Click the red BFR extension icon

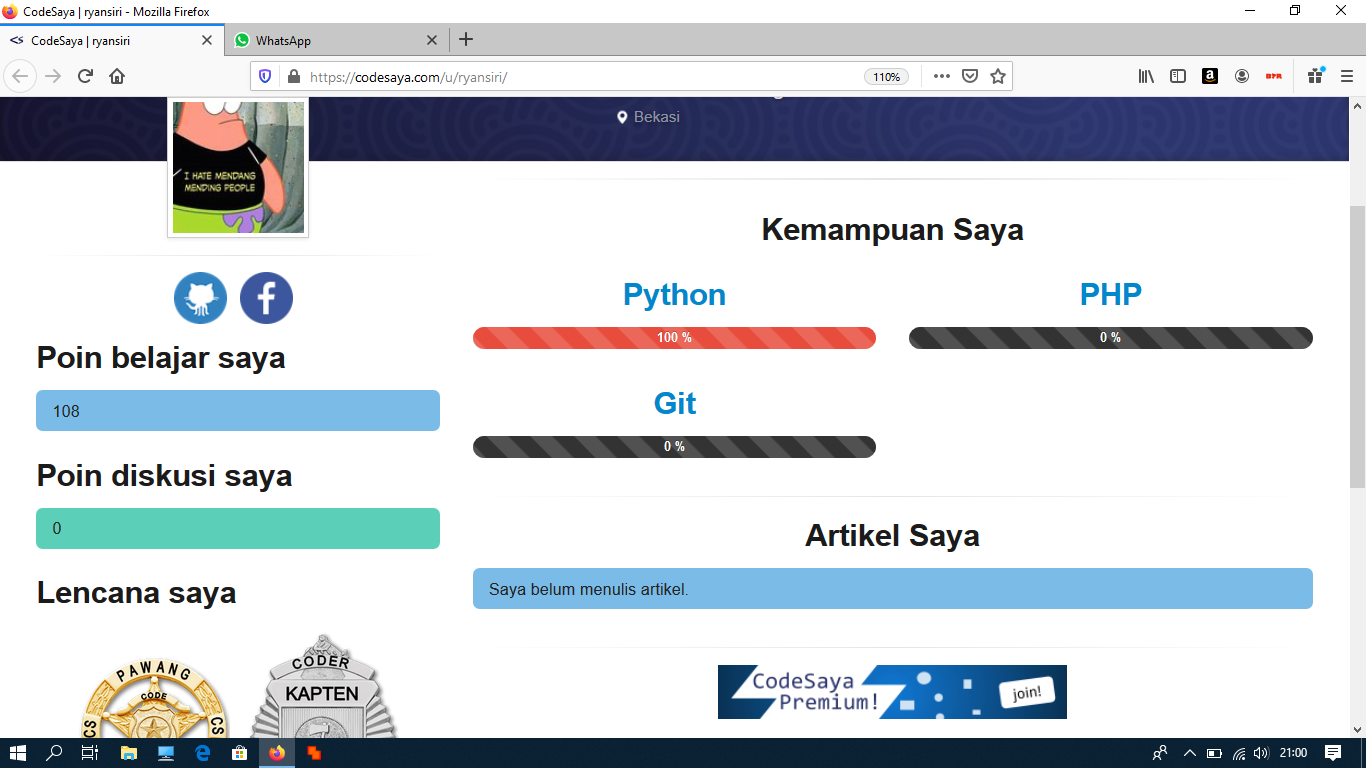1274,76
